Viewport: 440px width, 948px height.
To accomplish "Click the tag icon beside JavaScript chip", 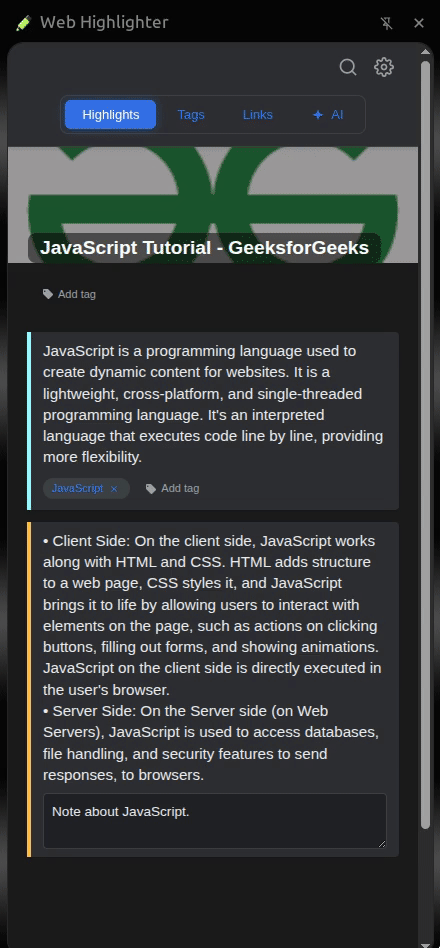I will 151,489.
